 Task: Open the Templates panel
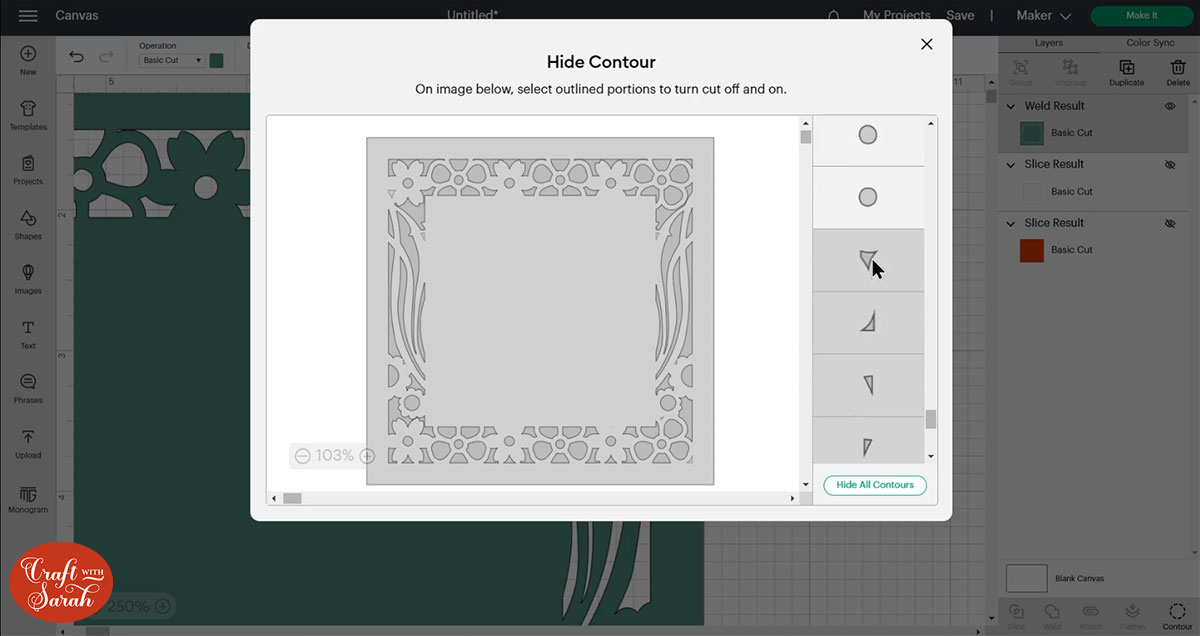28,115
